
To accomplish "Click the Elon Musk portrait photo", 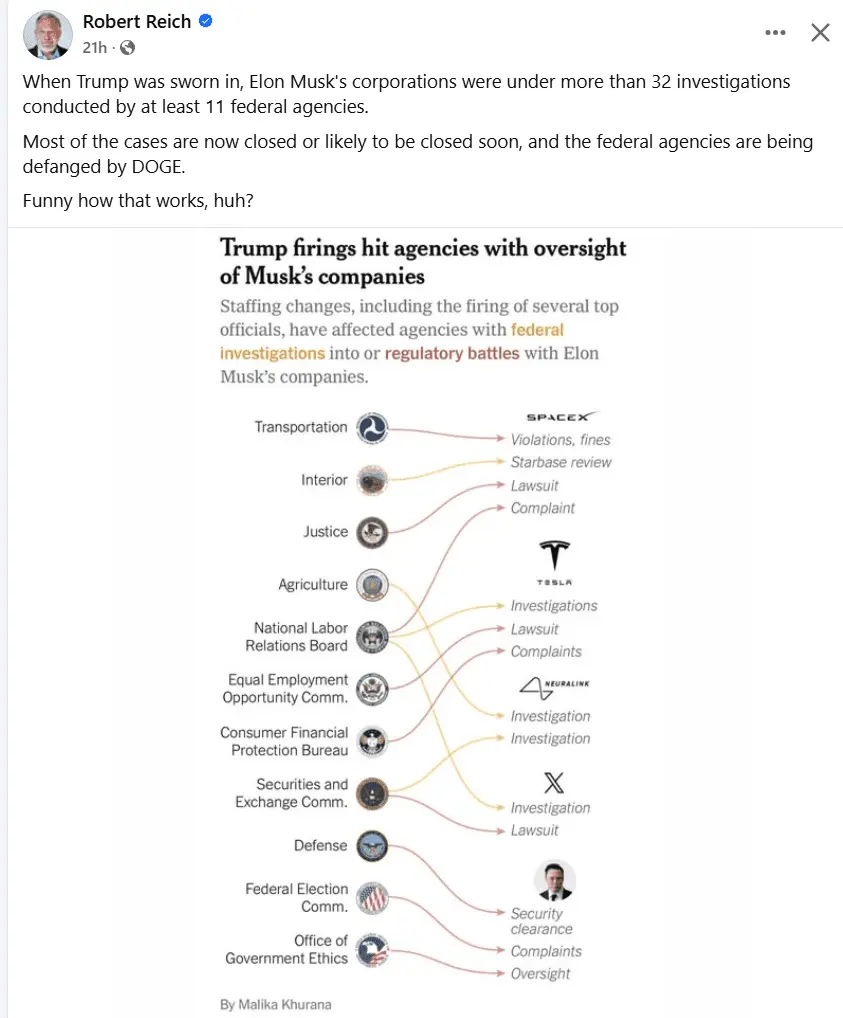I will tap(554, 880).
